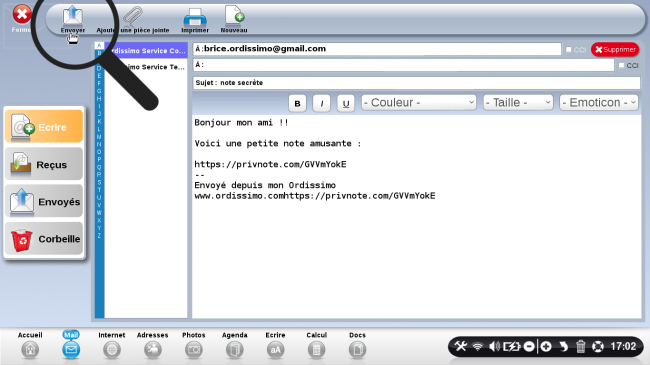Open the Corbeille trash folder
This screenshot has width=650, height=365.
[44, 238]
